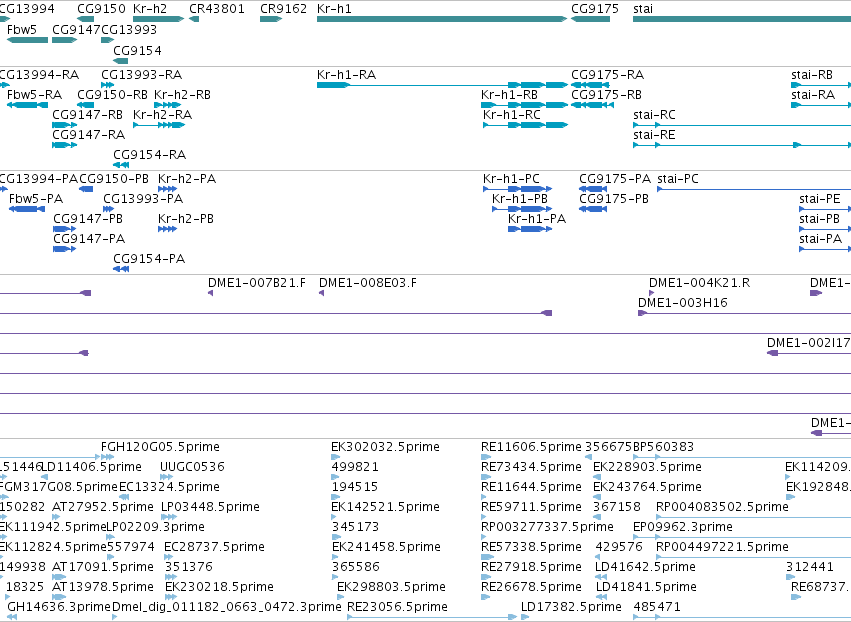
Task: Click the RE23056.5prime EST label
Action: (x=397, y=606)
